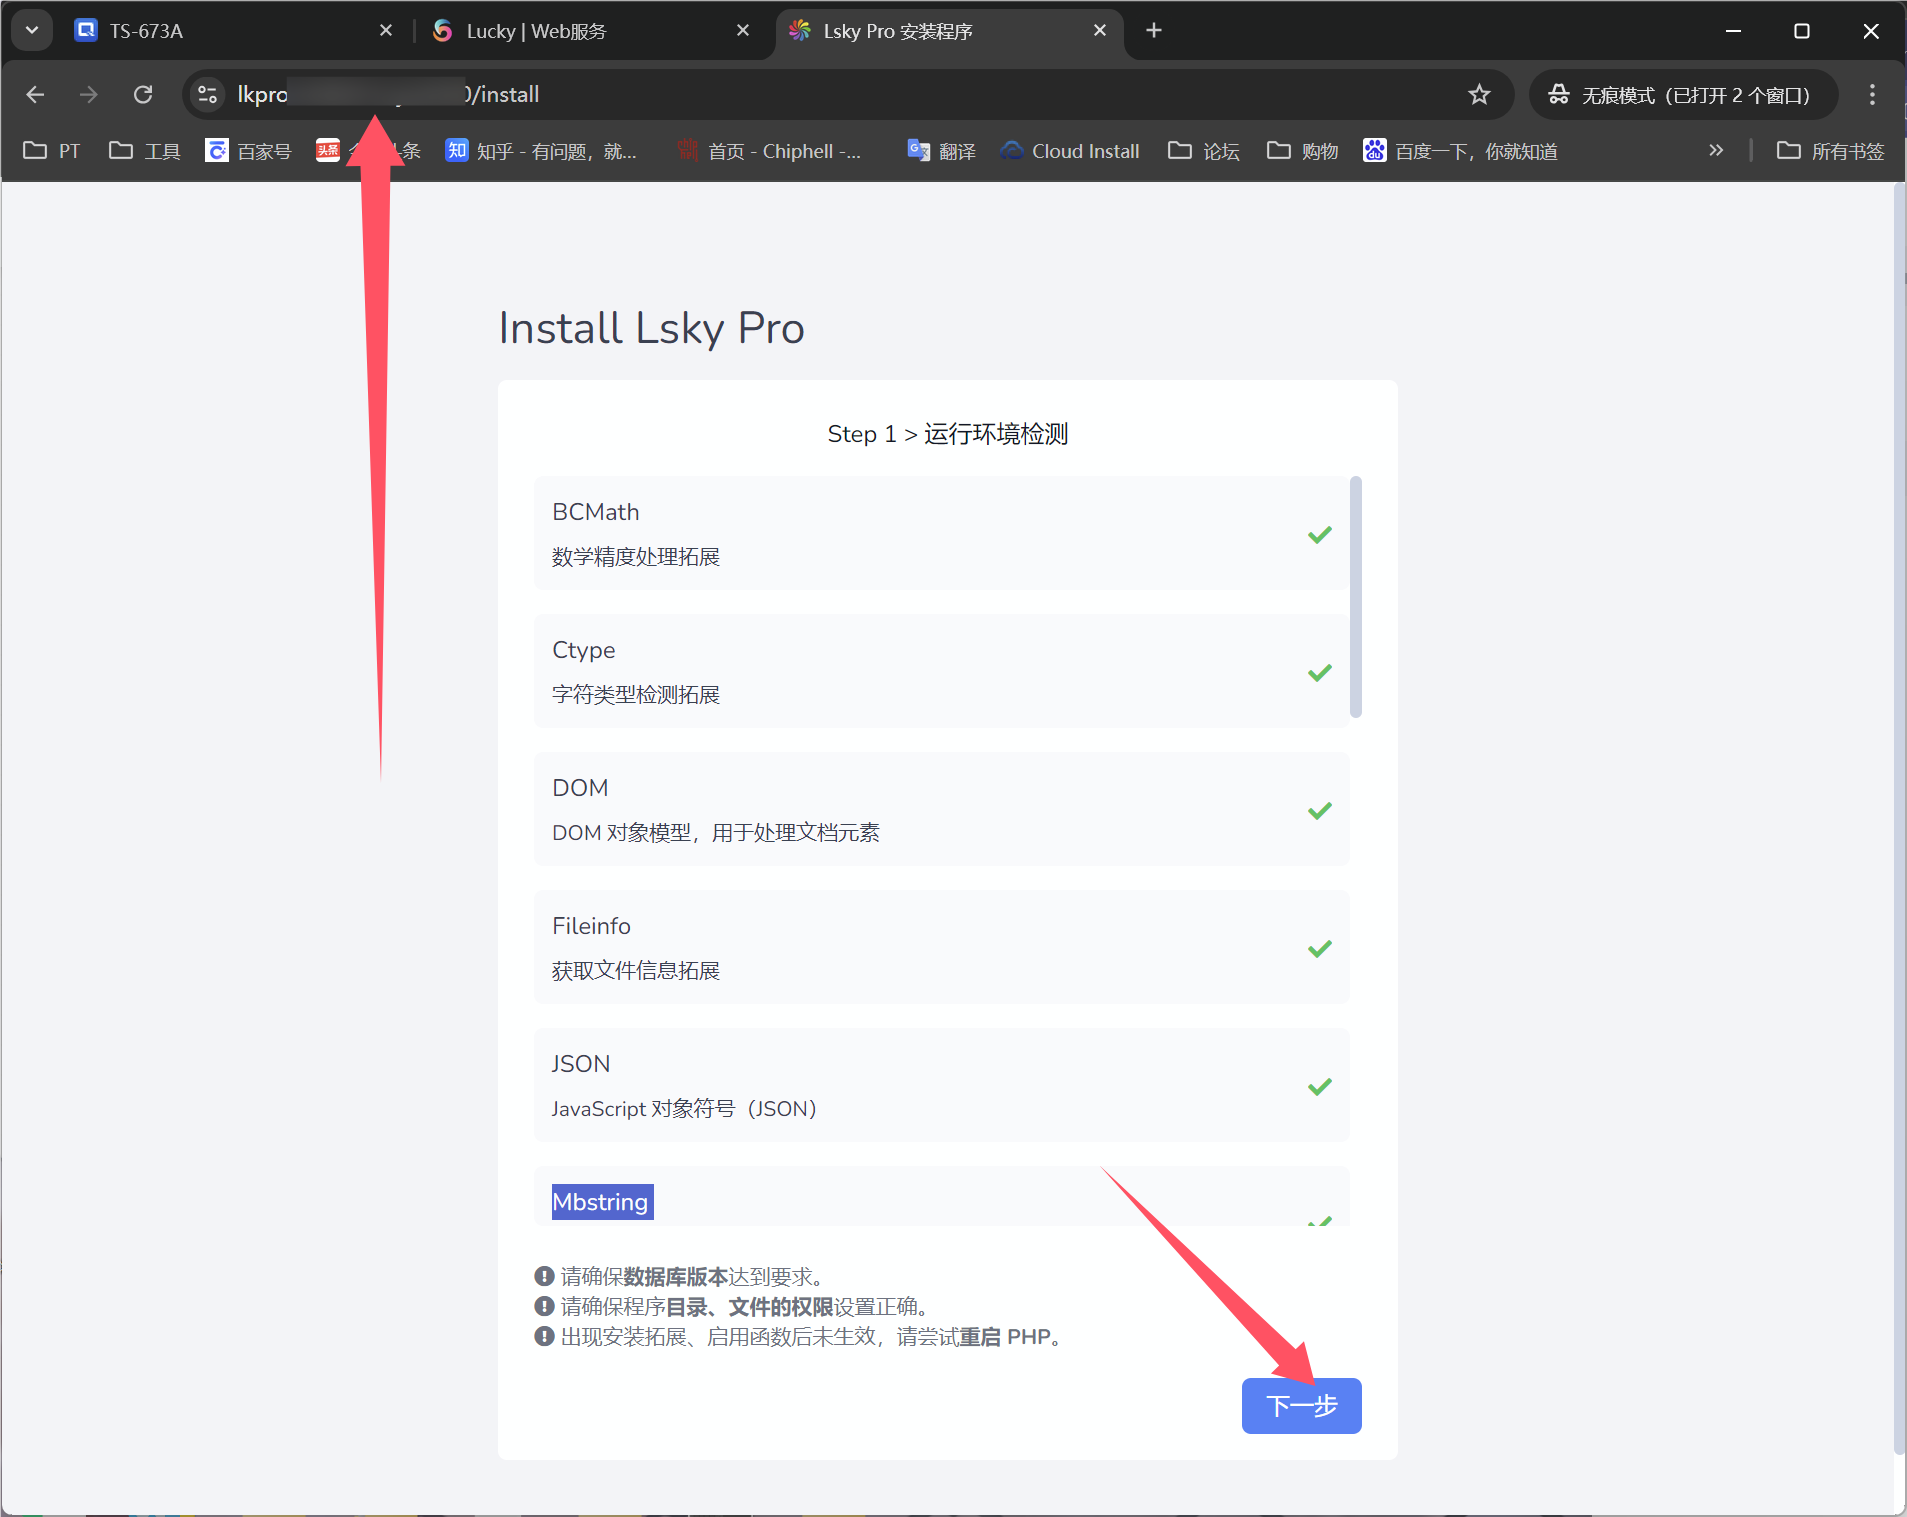Open the 百家号 bookmark
The height and width of the screenshot is (1517, 1907).
click(x=248, y=151)
